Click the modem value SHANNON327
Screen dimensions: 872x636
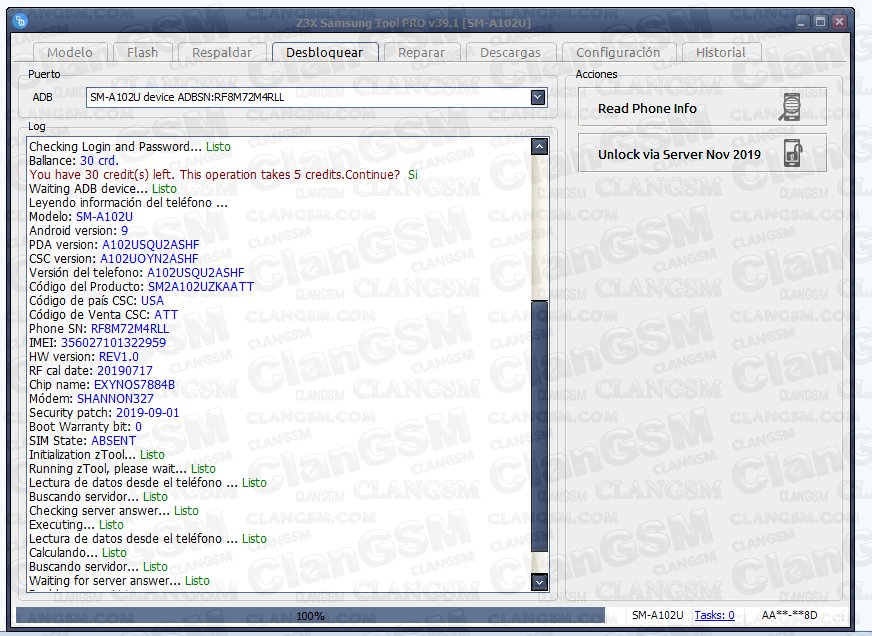(x=115, y=399)
